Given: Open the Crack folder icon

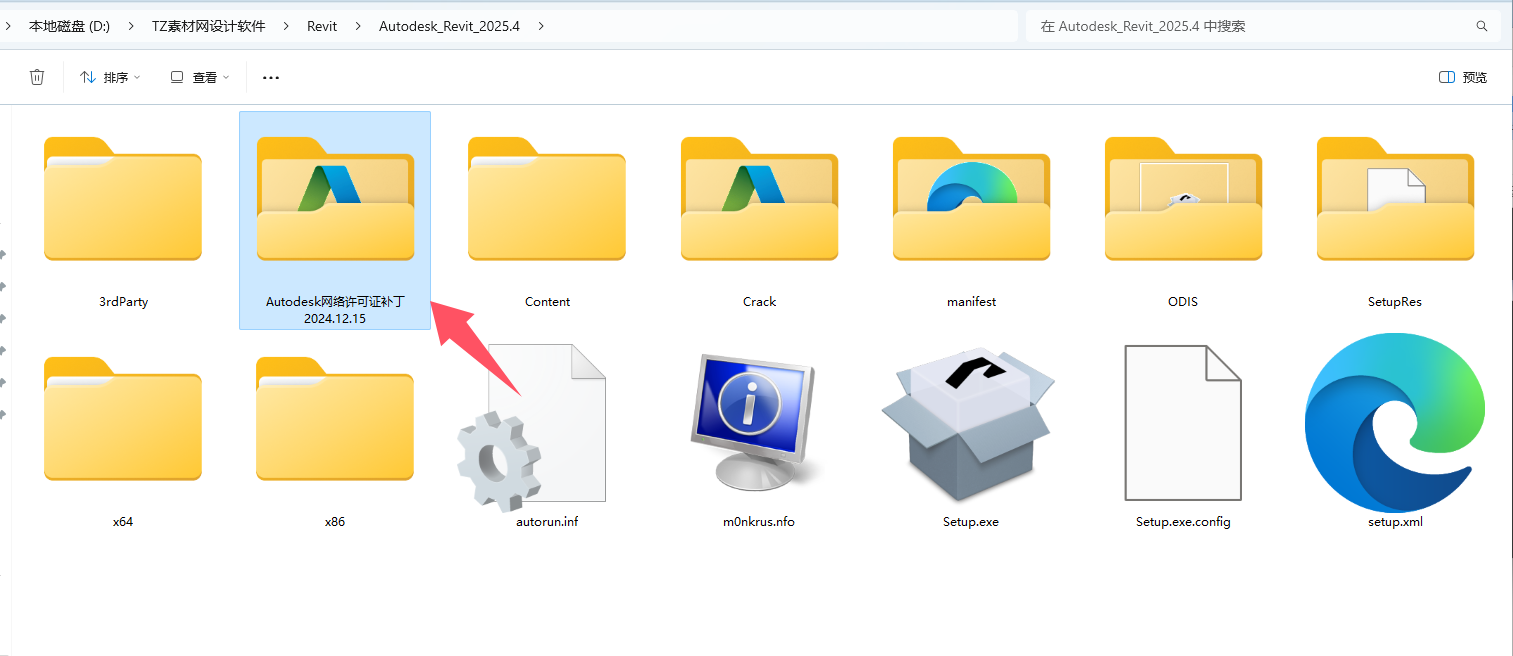Looking at the screenshot, I should (x=759, y=198).
